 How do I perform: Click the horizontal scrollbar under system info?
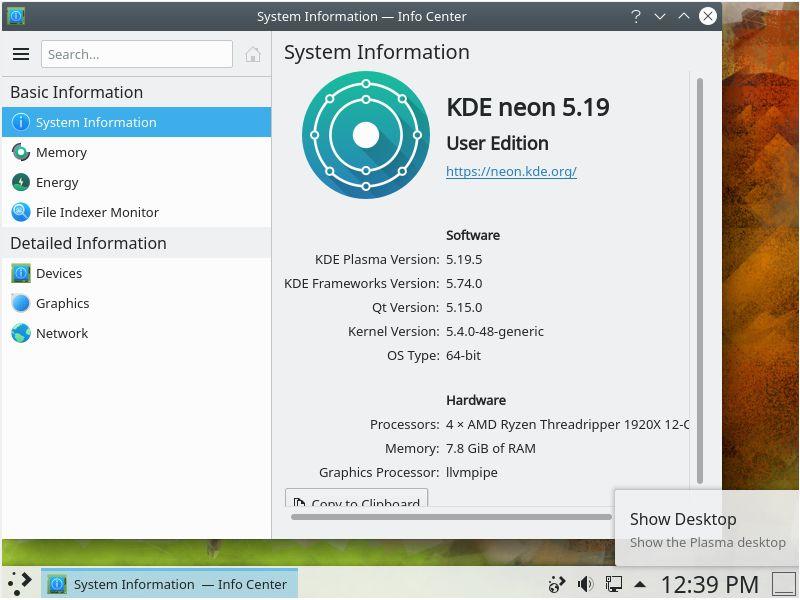(450, 517)
